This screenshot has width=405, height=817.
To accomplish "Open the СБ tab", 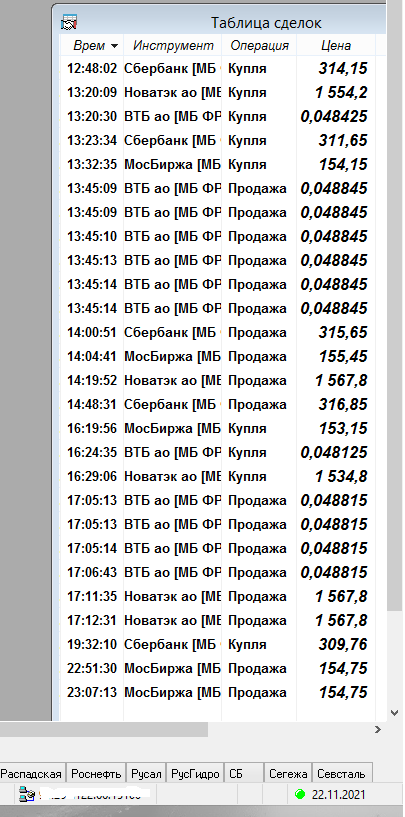I will click(x=244, y=774).
